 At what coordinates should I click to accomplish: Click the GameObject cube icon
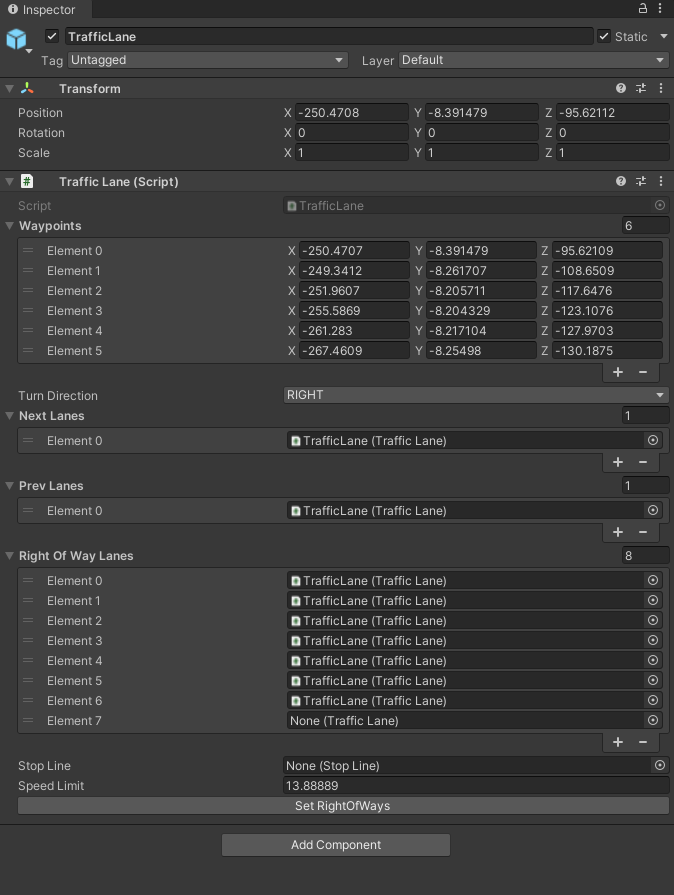coord(17,40)
